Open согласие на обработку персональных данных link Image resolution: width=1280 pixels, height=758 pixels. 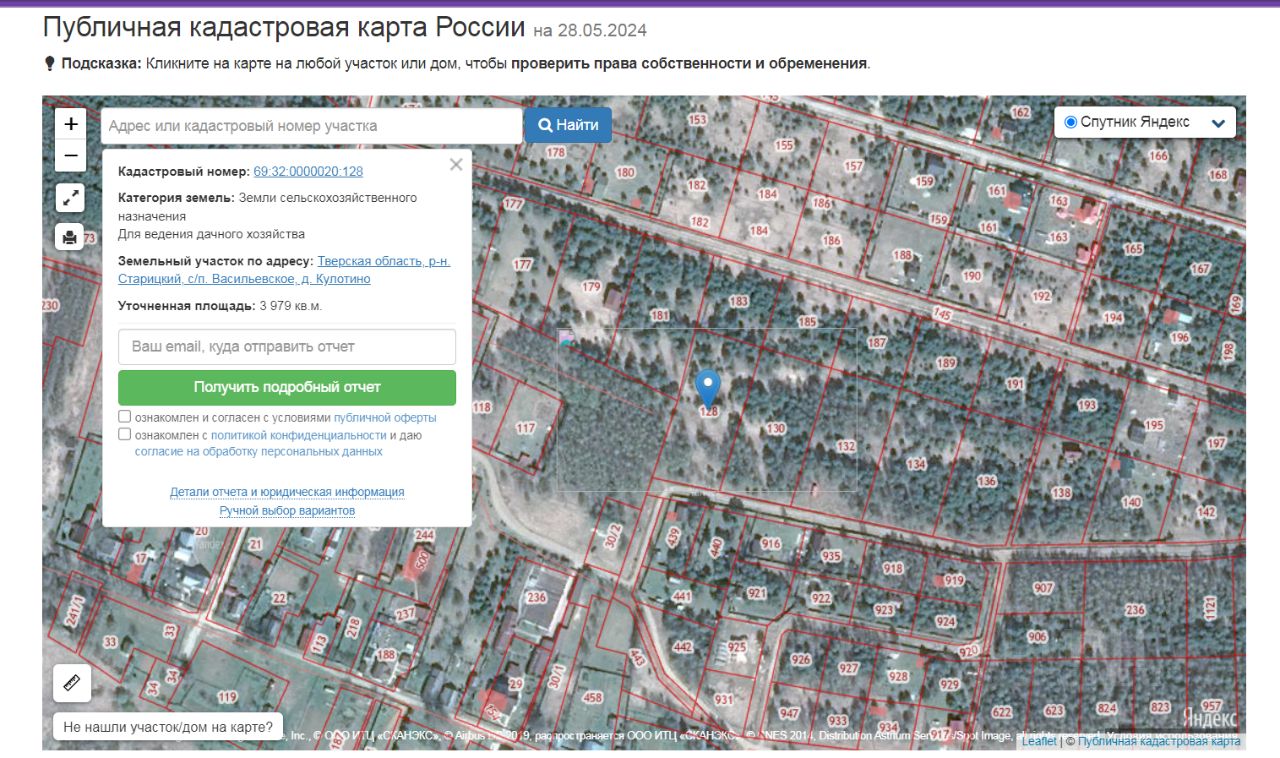click(x=259, y=452)
